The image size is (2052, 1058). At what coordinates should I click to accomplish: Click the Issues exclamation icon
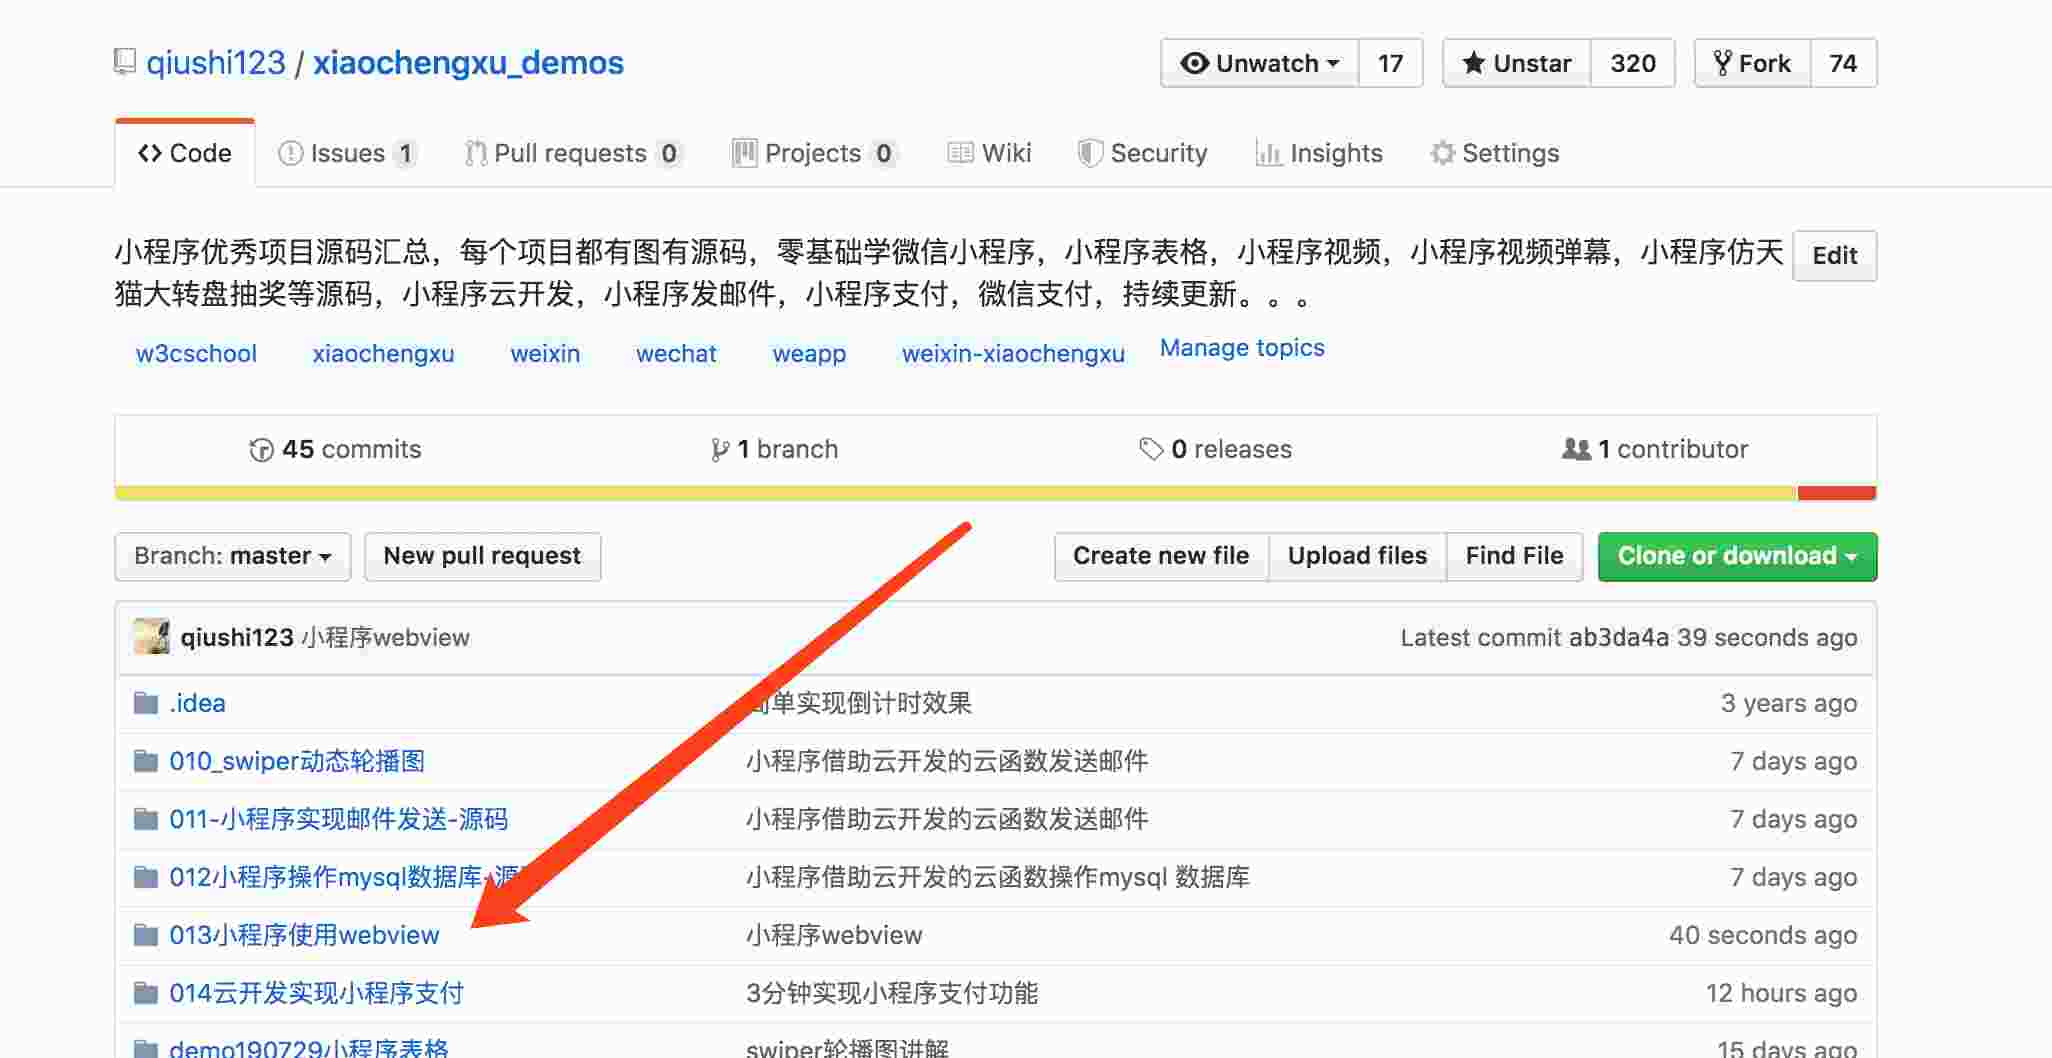(290, 153)
